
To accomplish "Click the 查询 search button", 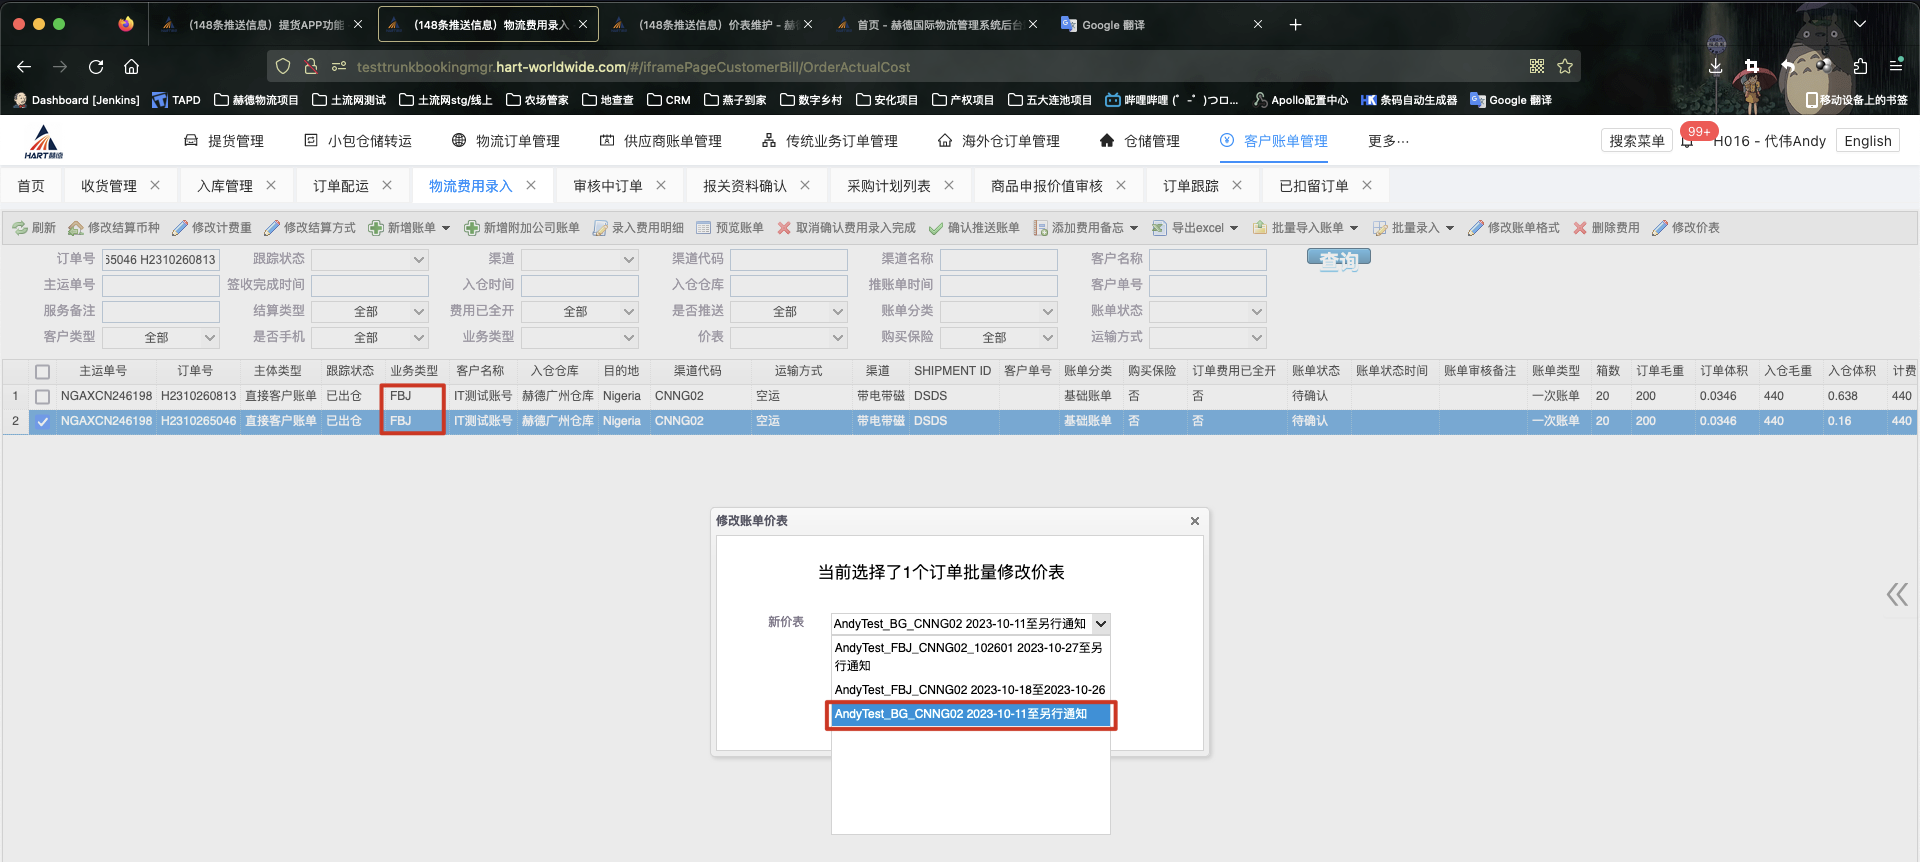I will (1338, 259).
